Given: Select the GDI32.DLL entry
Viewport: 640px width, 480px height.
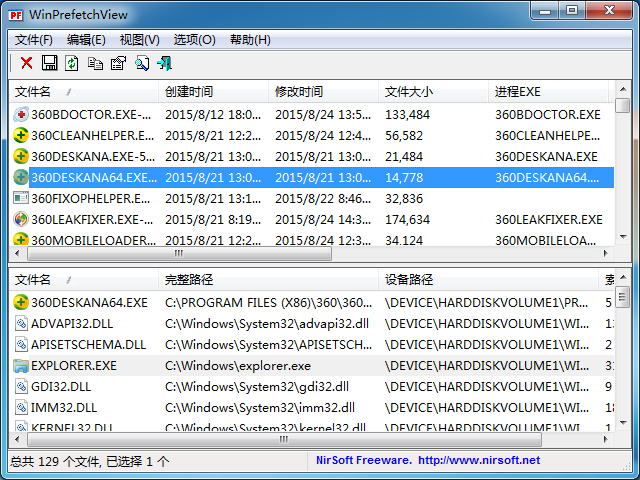Looking at the screenshot, I should tap(61, 387).
